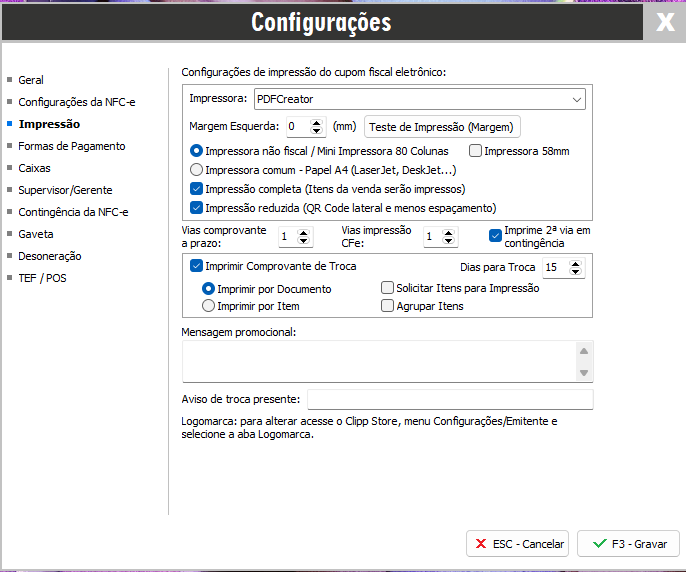Increase Dias para Troca value
This screenshot has width=686, height=572.
pyautogui.click(x=575, y=263)
